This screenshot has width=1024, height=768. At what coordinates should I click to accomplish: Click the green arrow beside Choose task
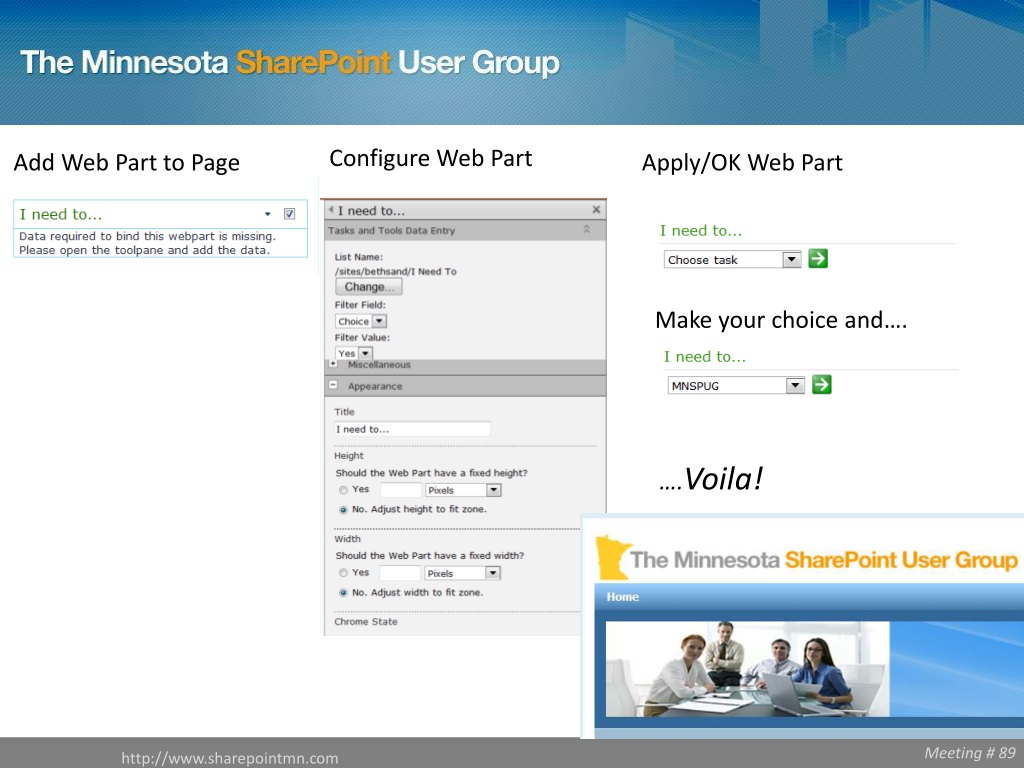pos(818,259)
